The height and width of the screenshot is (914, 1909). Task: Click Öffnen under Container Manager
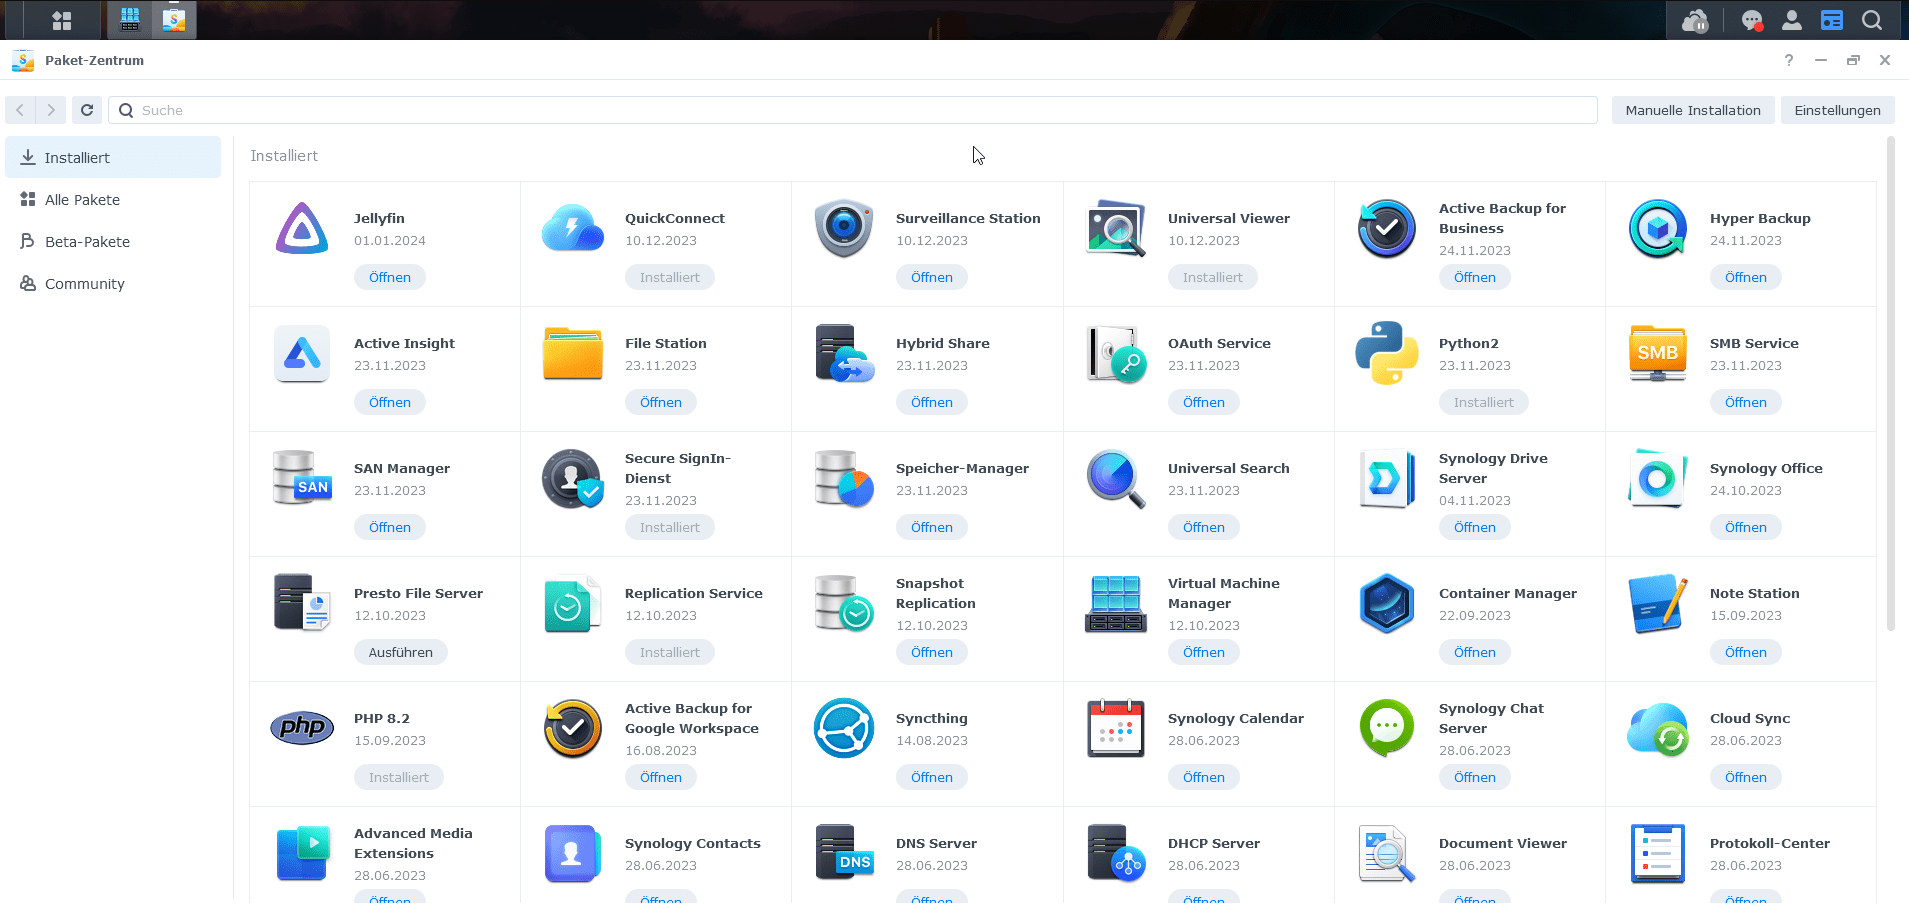tap(1475, 652)
